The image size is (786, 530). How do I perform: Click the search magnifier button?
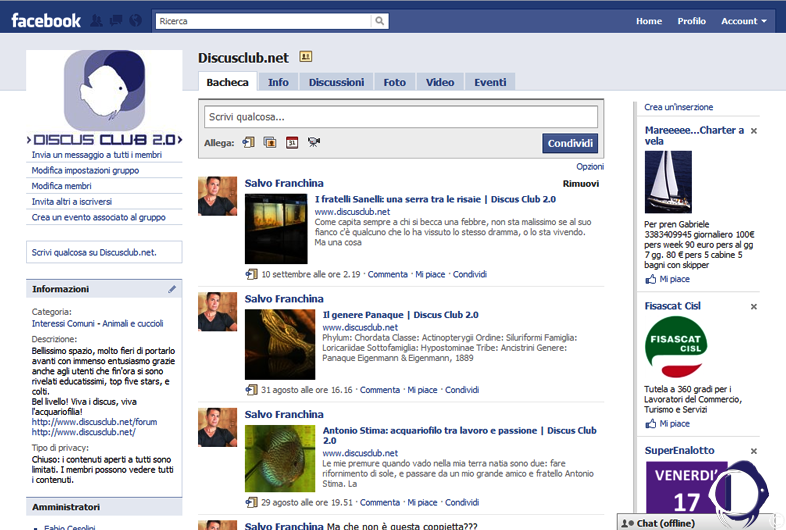click(x=379, y=21)
